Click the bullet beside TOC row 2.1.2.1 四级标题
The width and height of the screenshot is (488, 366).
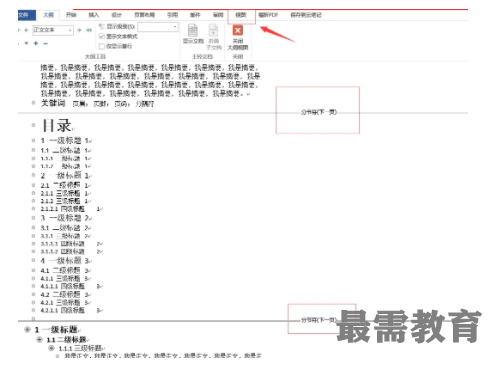pyautogui.click(x=33, y=209)
